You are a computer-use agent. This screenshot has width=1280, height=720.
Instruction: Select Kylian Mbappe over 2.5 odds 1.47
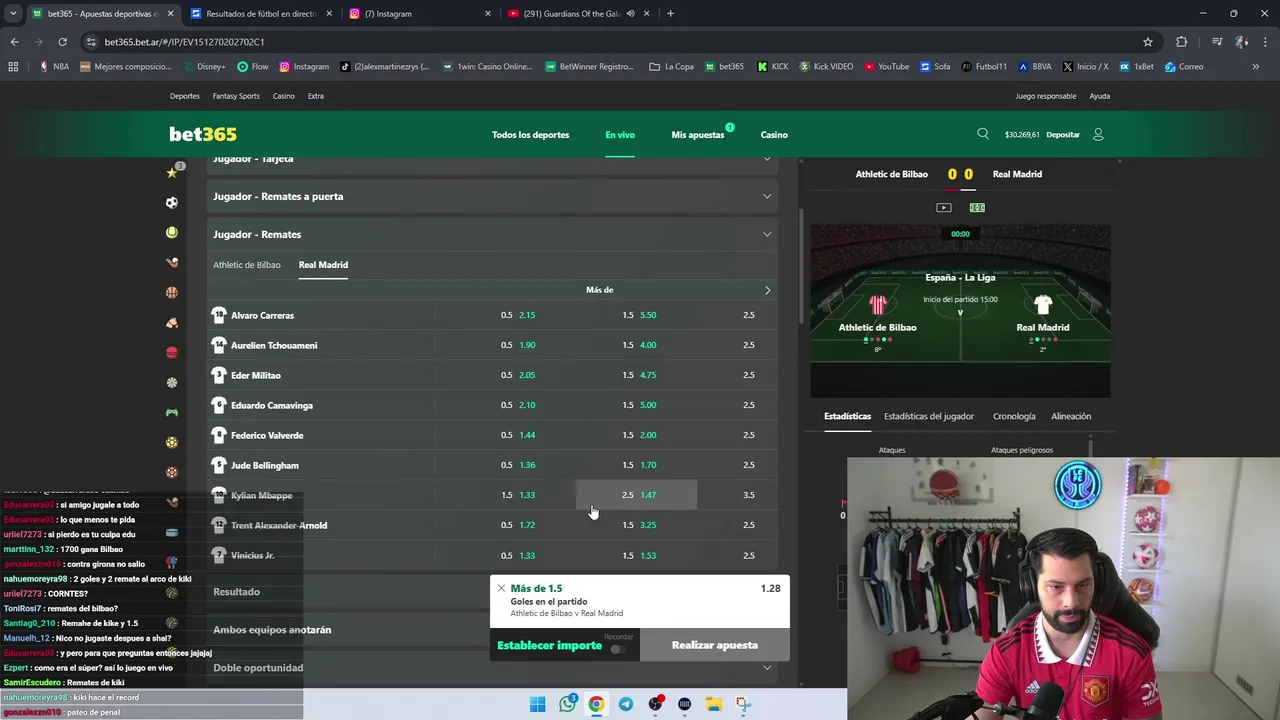pyautogui.click(x=636, y=495)
